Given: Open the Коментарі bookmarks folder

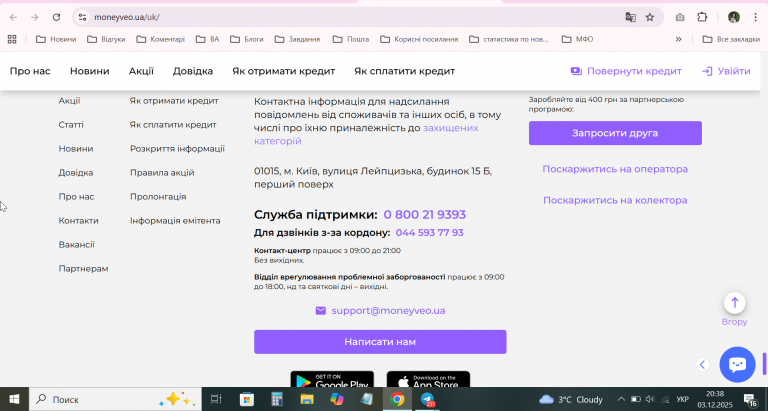Looking at the screenshot, I should pyautogui.click(x=160, y=39).
